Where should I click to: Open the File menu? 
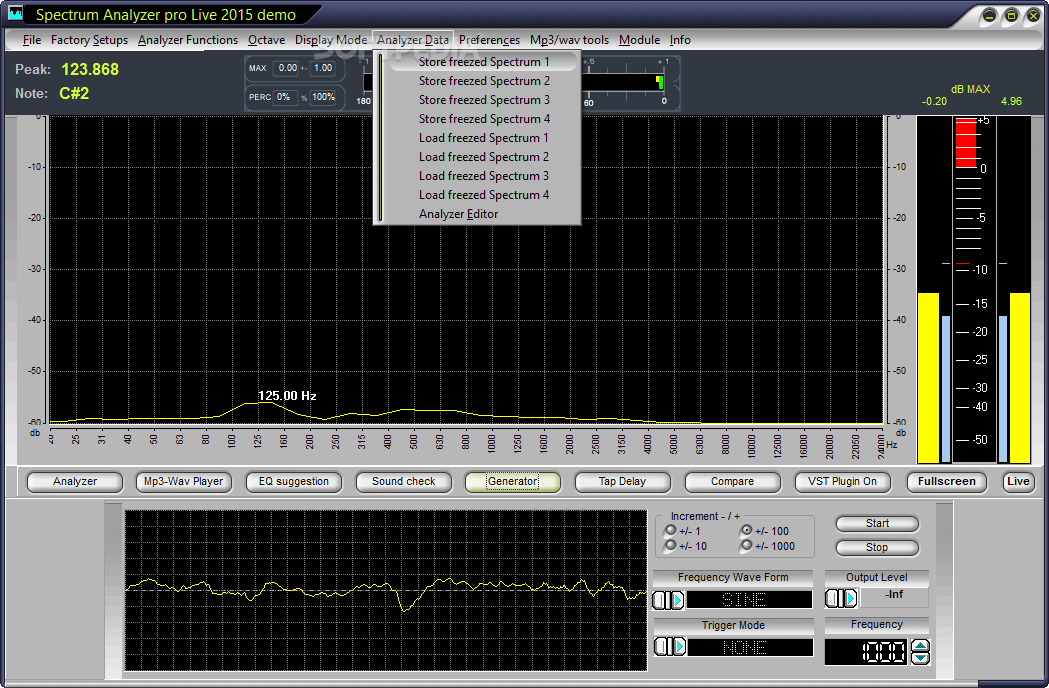pyautogui.click(x=31, y=40)
